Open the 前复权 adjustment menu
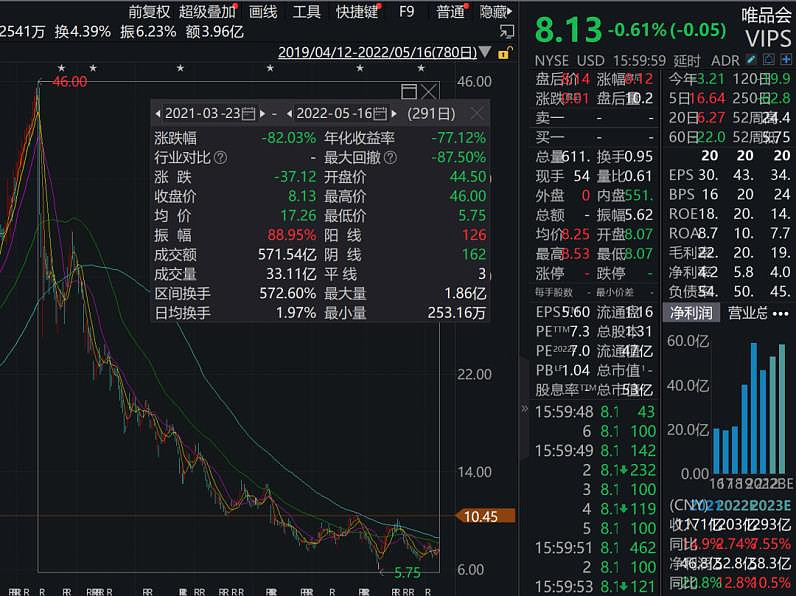The width and height of the screenshot is (796, 596). (x=149, y=12)
